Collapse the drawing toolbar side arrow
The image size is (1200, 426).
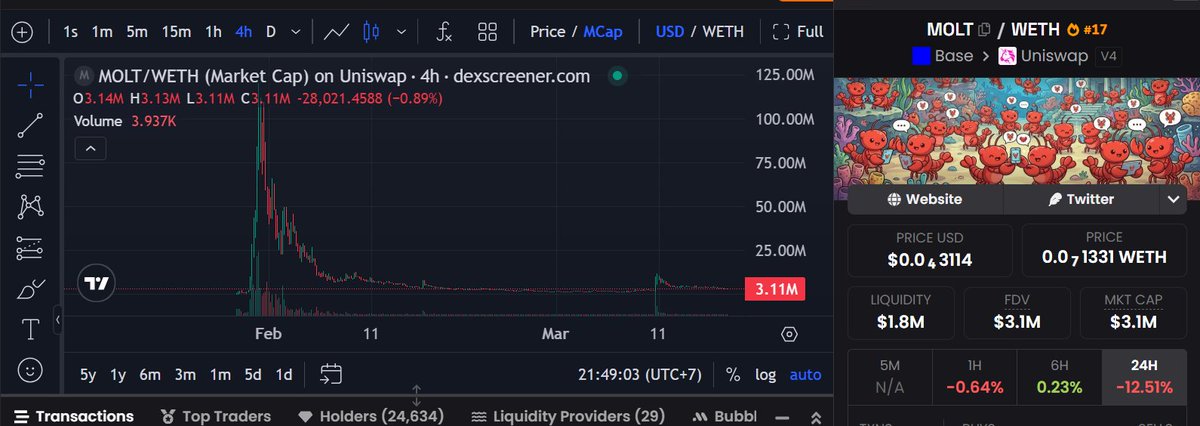[x=57, y=320]
